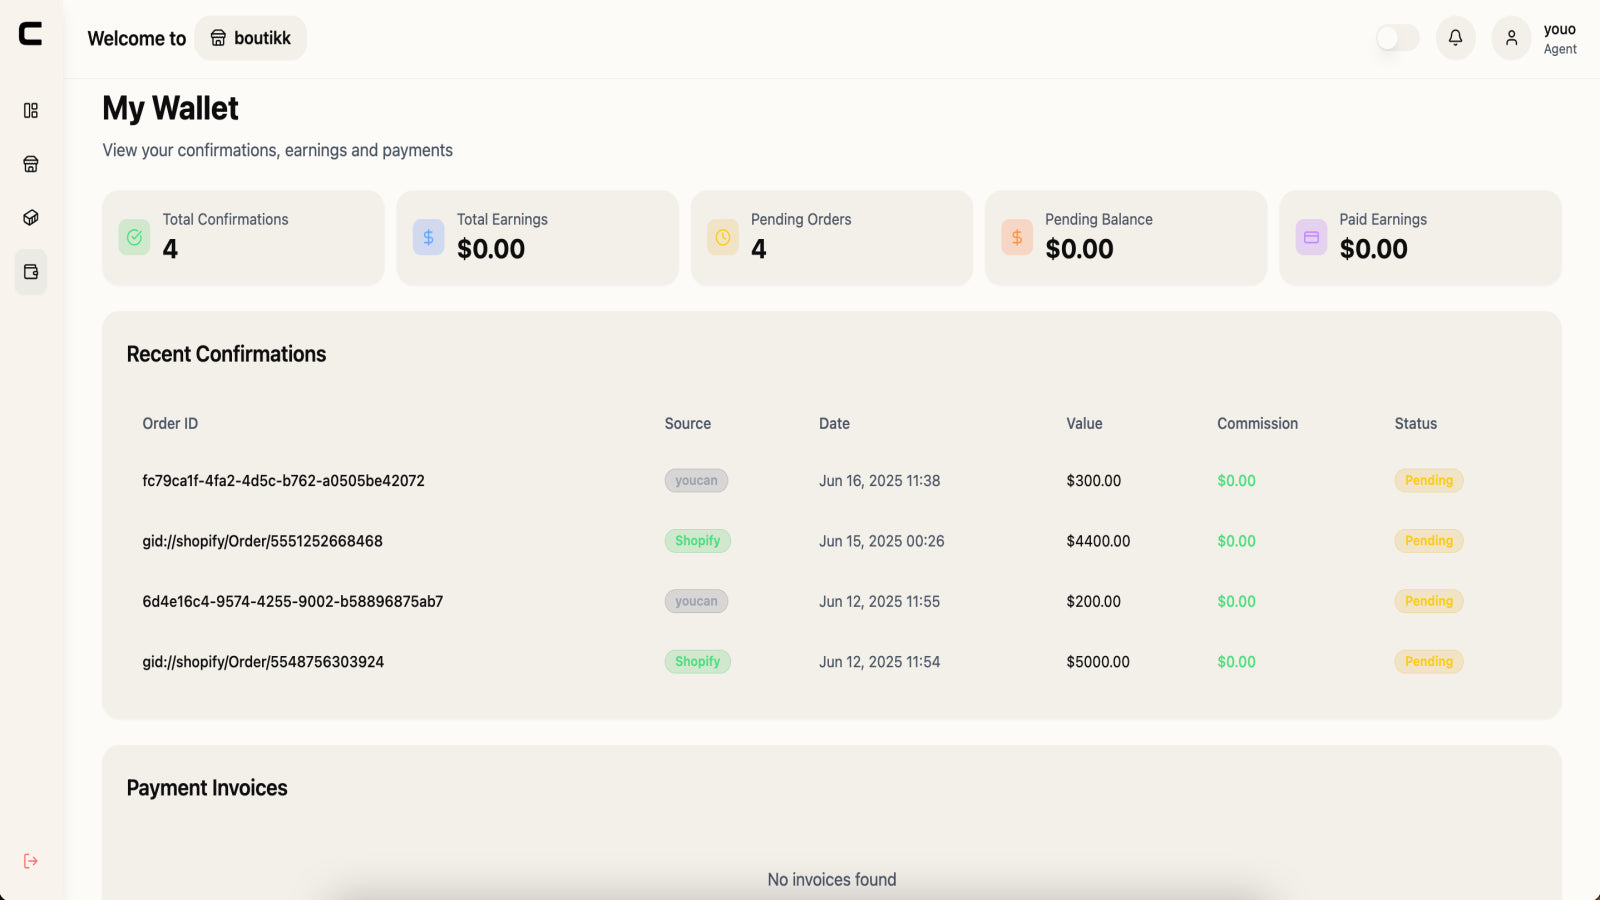
Task: Click the Pending status of the $300.00 order
Action: click(x=1428, y=480)
